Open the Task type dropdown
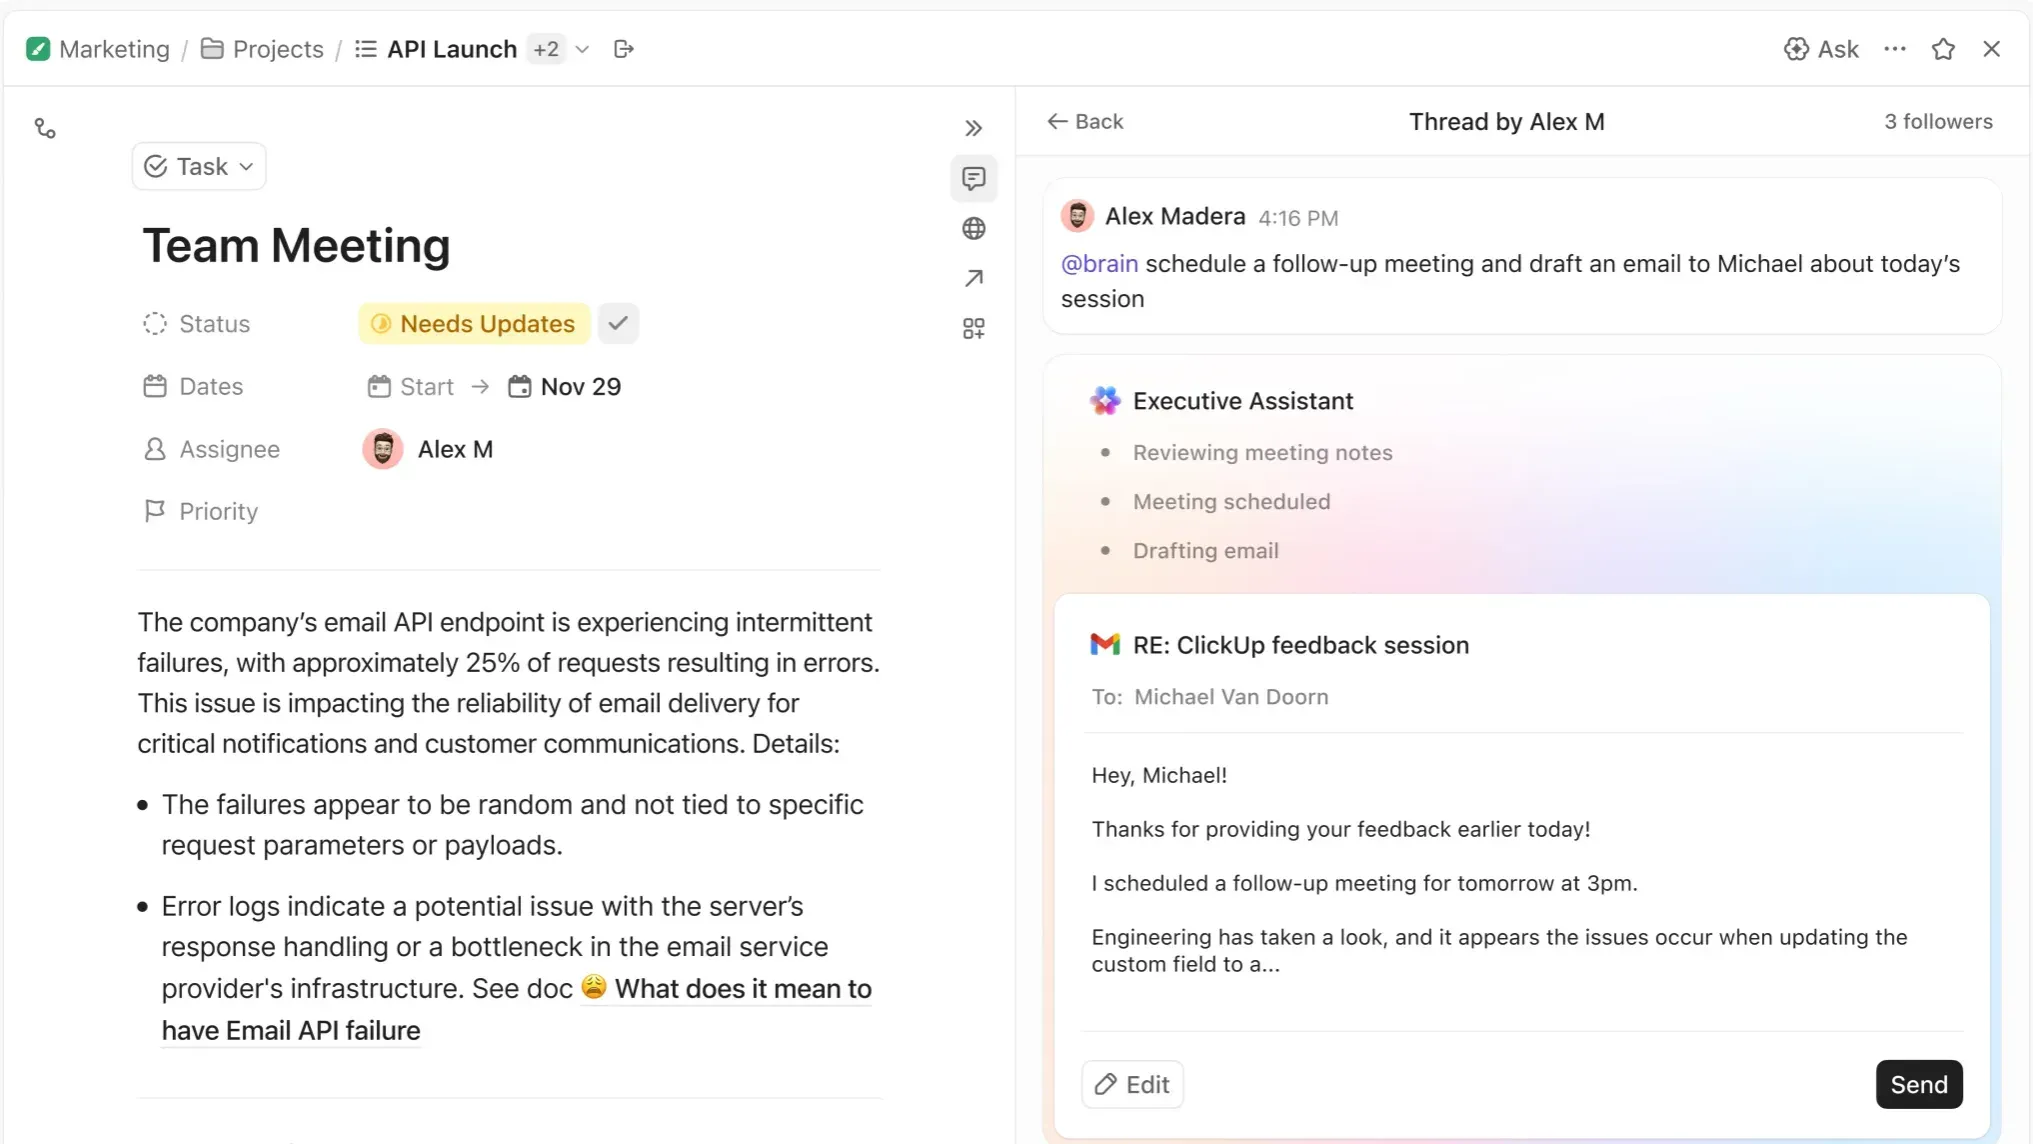The image size is (2033, 1144). point(199,166)
